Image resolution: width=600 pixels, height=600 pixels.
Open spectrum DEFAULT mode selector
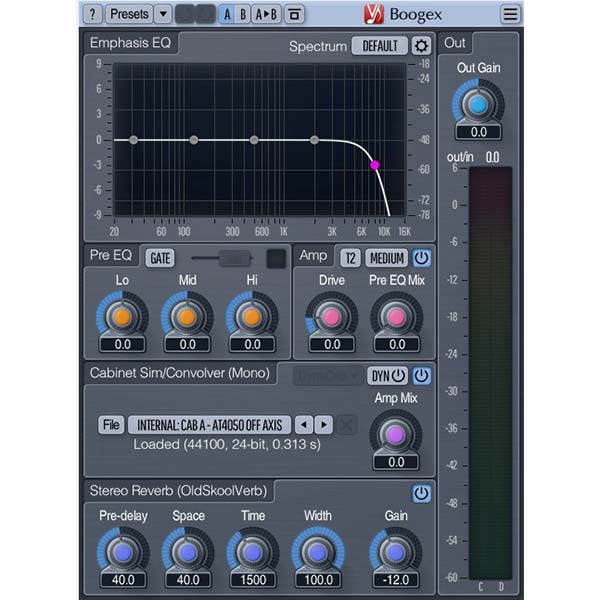(380, 46)
